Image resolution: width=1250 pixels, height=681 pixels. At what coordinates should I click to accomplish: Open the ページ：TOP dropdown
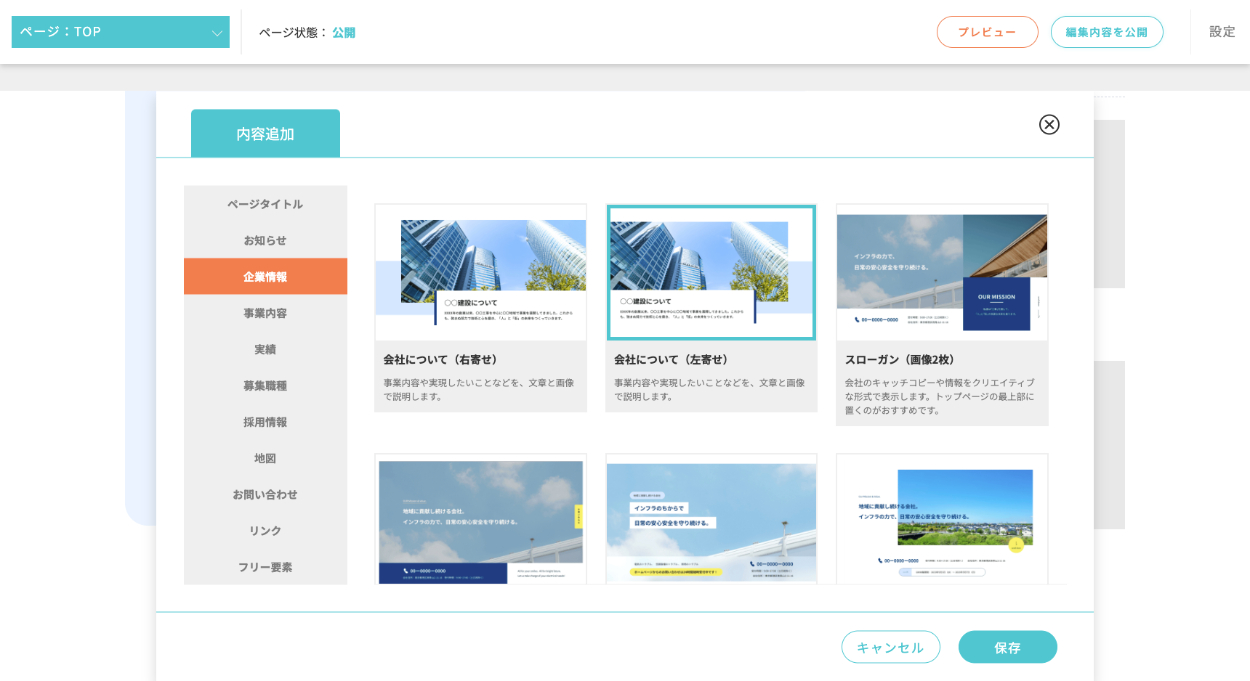(121, 32)
